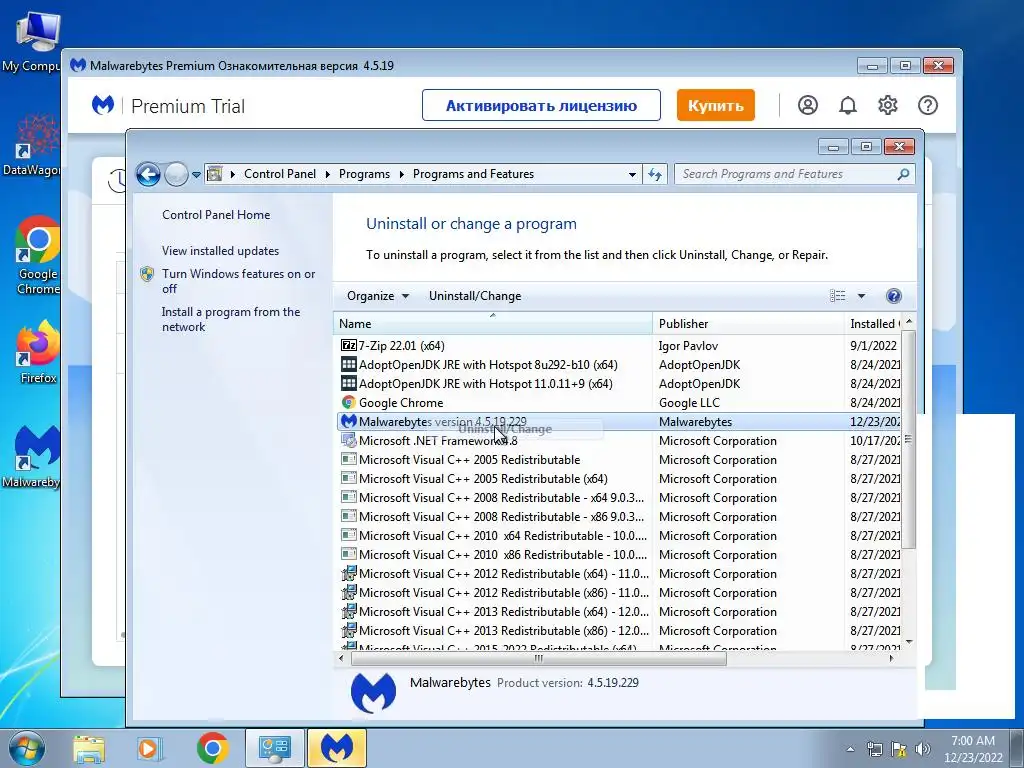This screenshot has height=768, width=1024.
Task: Click search magnifier in Programs and Features
Action: 903,174
